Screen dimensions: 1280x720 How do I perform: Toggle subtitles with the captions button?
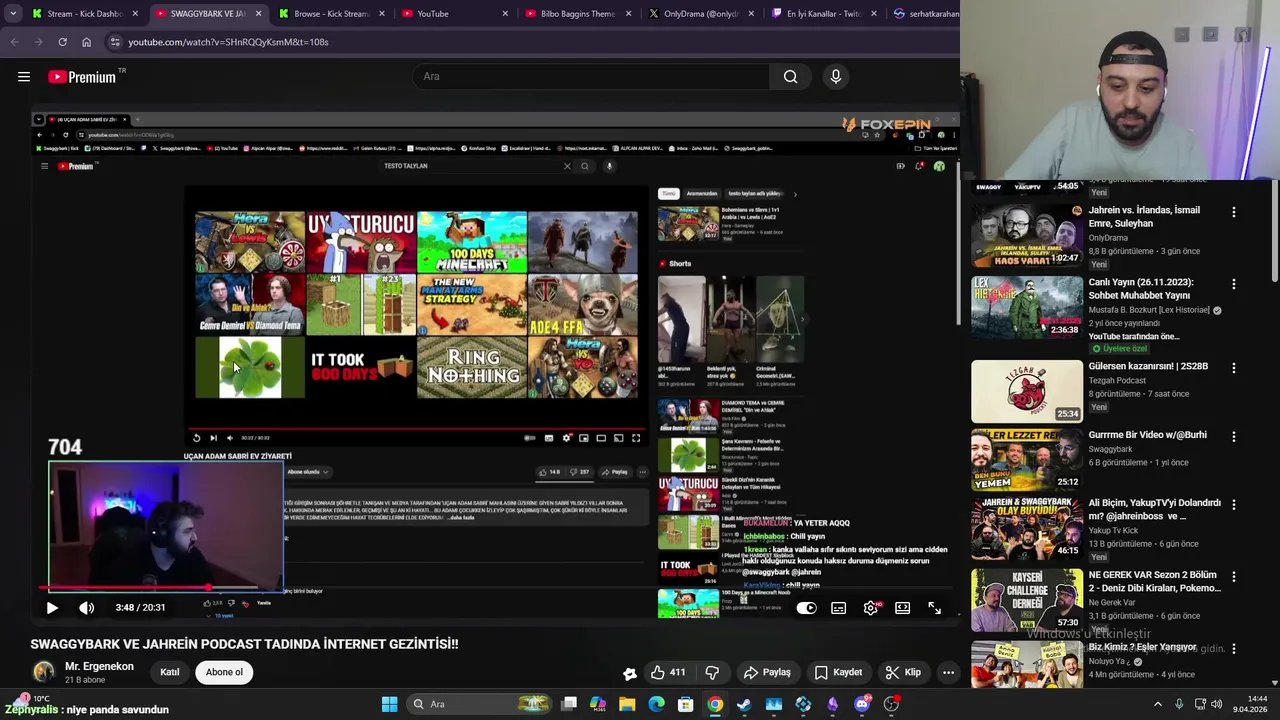(839, 607)
